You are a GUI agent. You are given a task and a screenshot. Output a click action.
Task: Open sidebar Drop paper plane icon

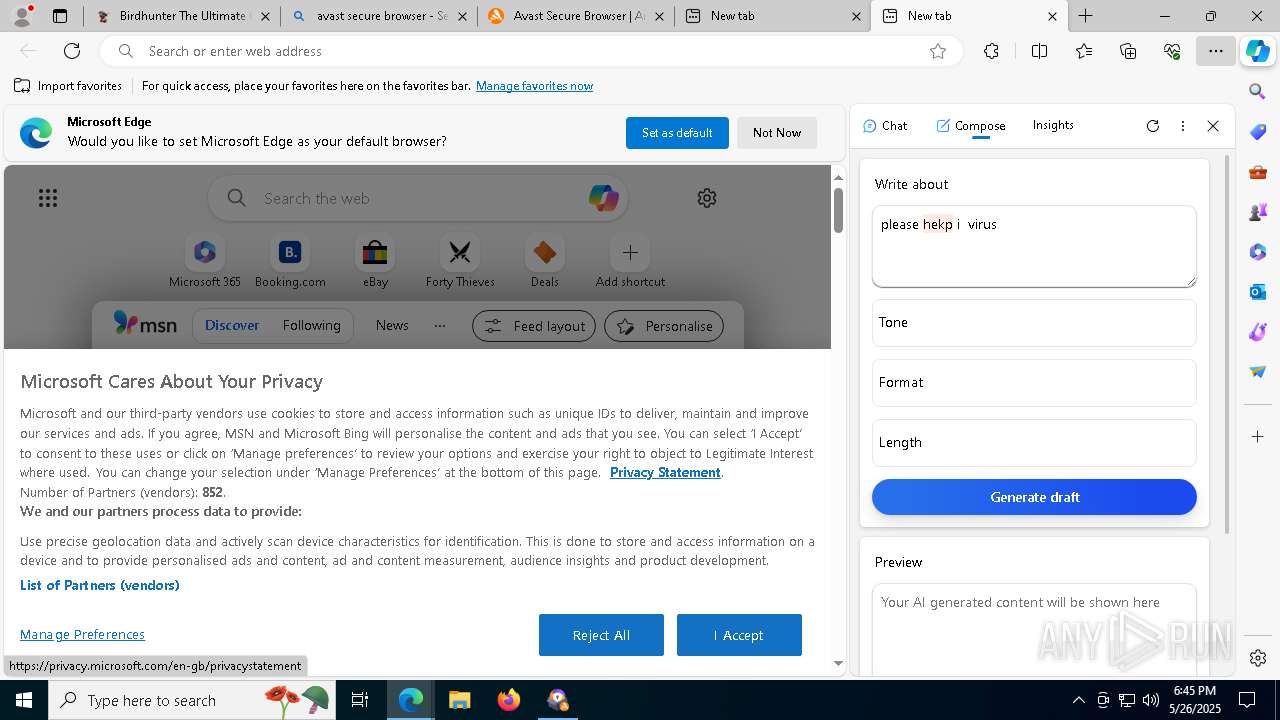(1258, 372)
